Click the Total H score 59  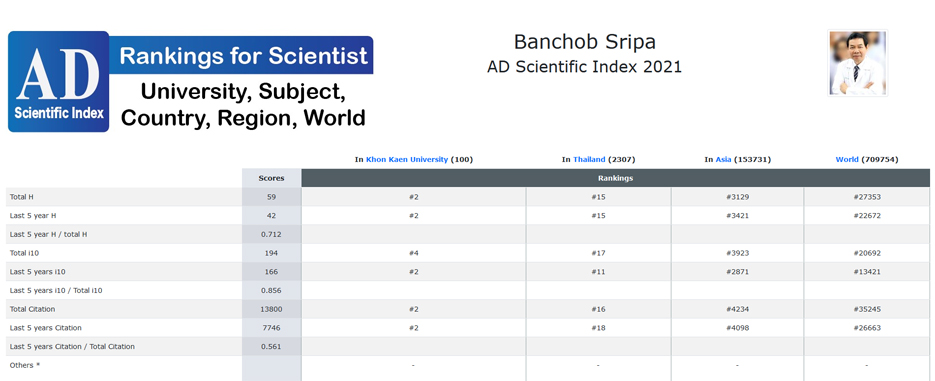point(271,197)
